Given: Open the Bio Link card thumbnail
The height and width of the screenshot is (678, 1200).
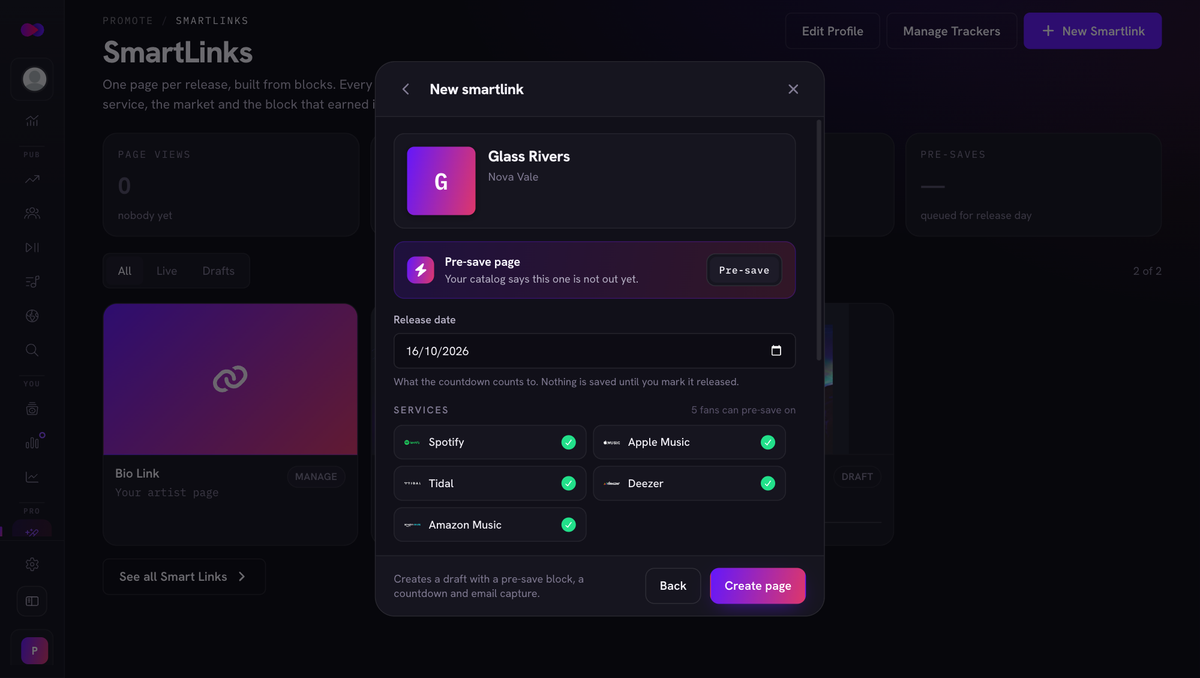Looking at the screenshot, I should (230, 379).
